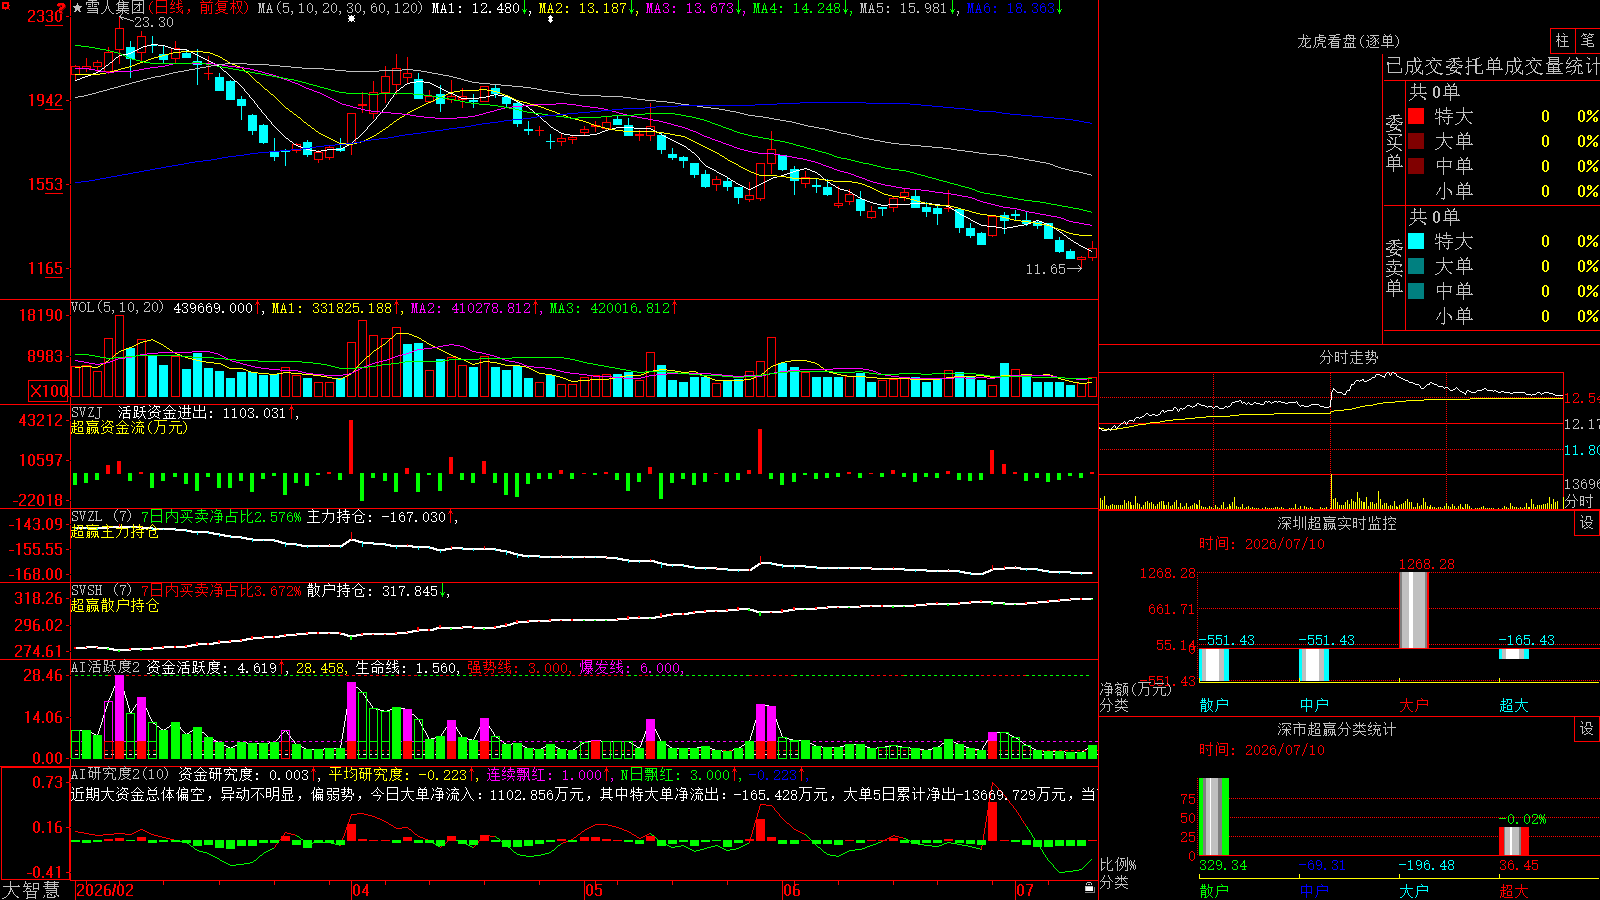
Task: Select the 05 month marker on the date axis
Action: [594, 890]
